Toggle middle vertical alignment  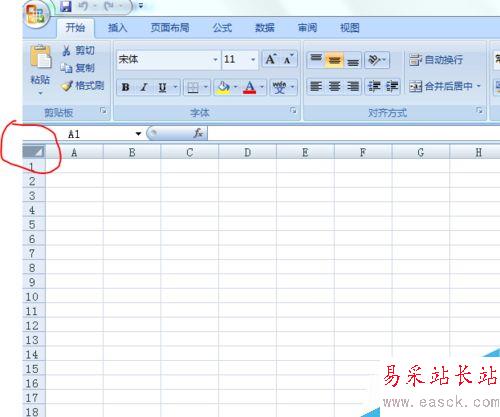coord(334,60)
